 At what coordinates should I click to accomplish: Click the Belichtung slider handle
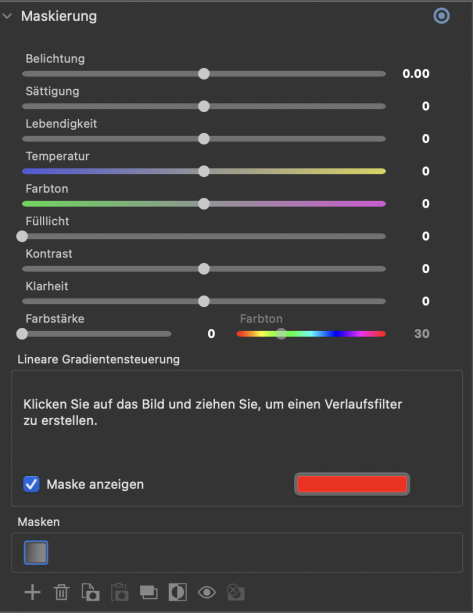[x=204, y=73]
